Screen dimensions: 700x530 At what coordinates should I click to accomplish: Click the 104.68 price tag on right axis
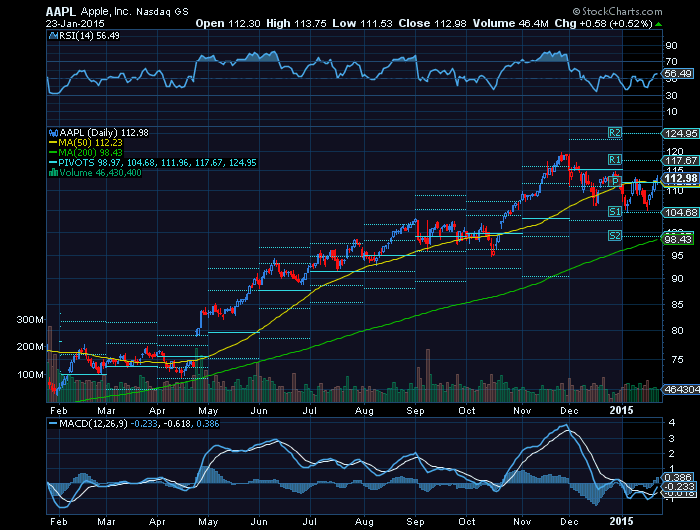pos(681,213)
